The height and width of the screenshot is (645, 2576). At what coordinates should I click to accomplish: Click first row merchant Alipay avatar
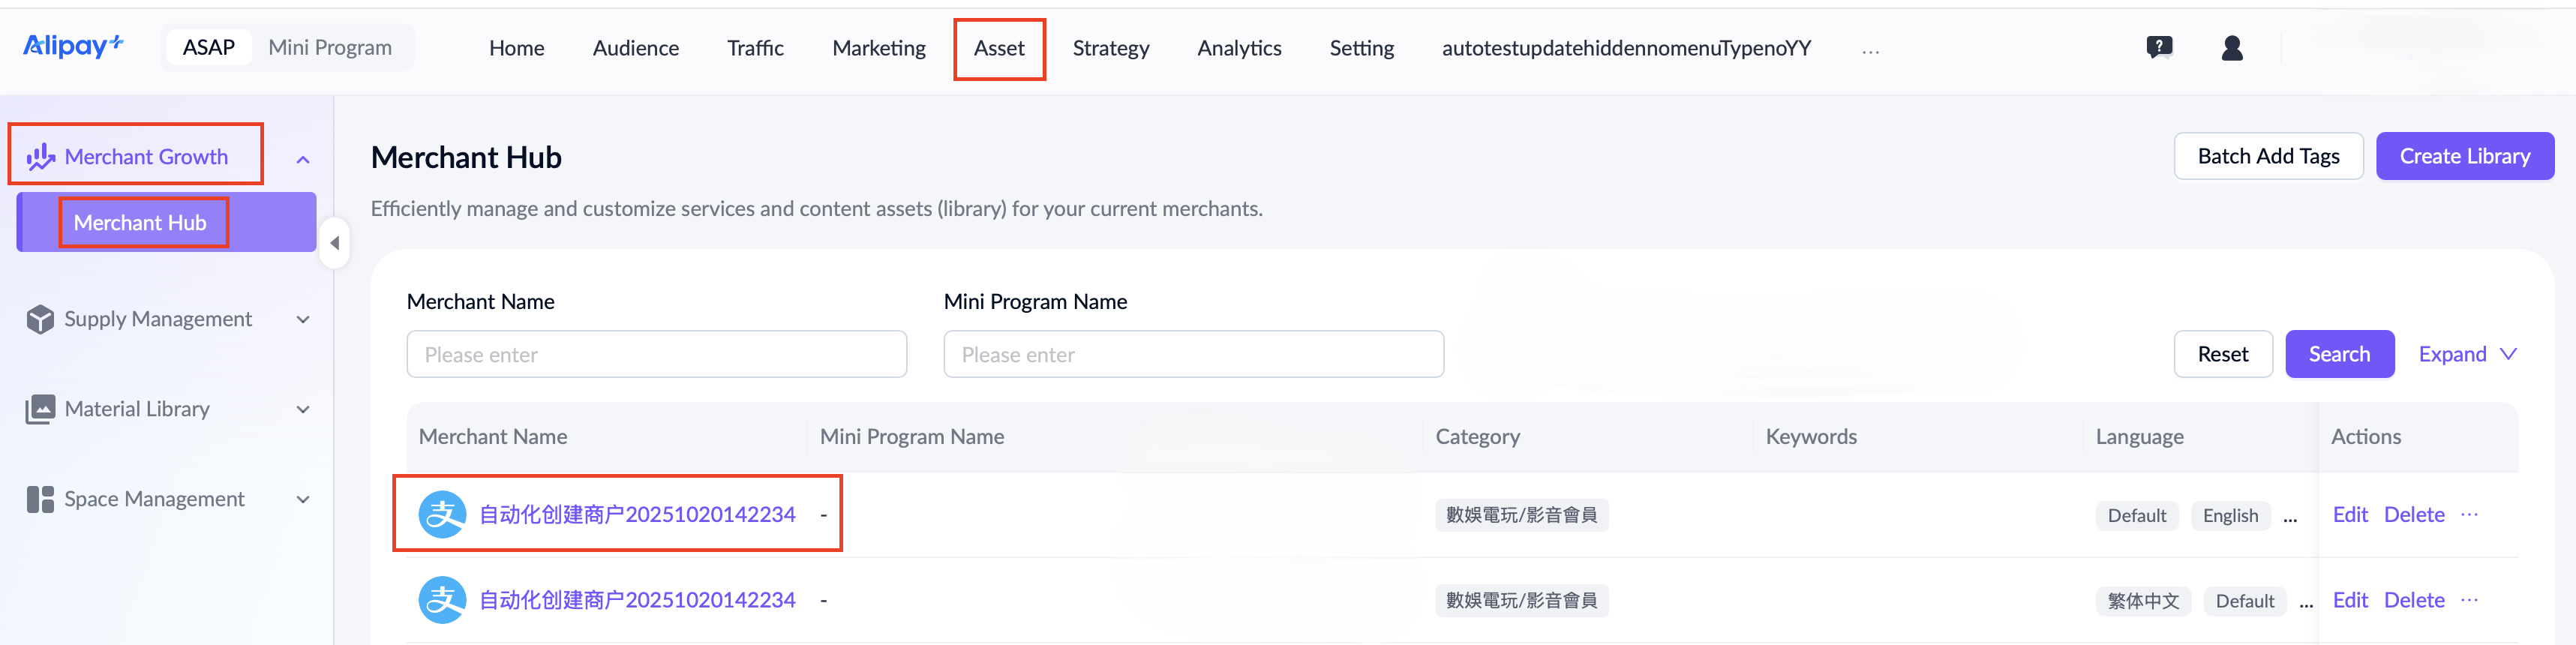click(442, 515)
